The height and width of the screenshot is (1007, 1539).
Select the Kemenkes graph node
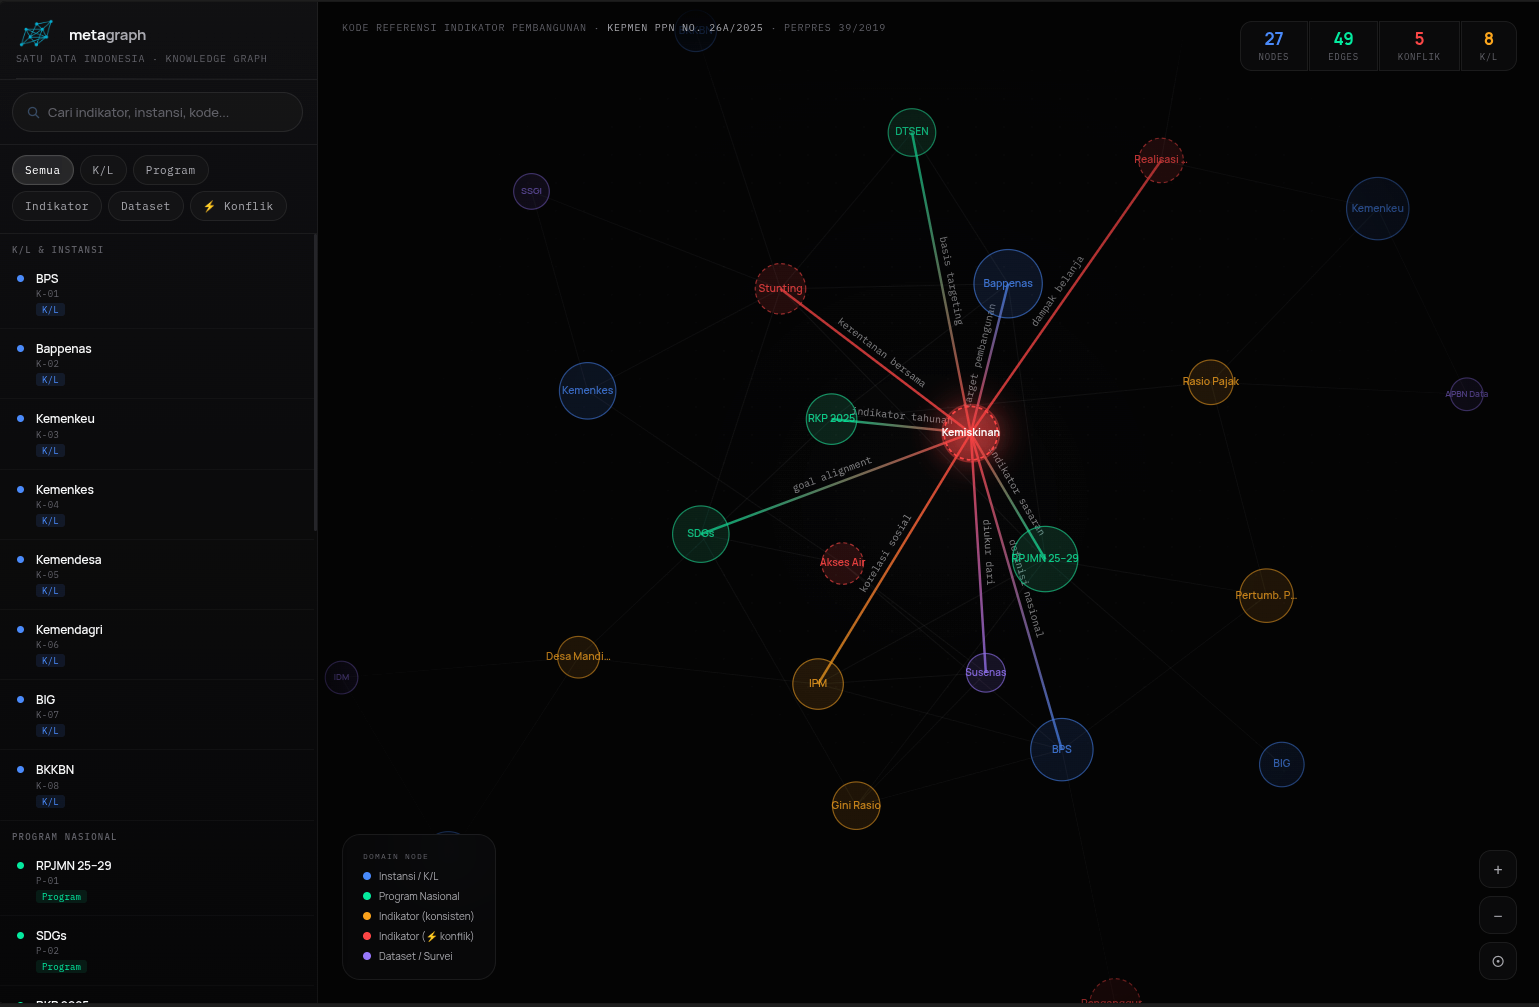pos(588,391)
